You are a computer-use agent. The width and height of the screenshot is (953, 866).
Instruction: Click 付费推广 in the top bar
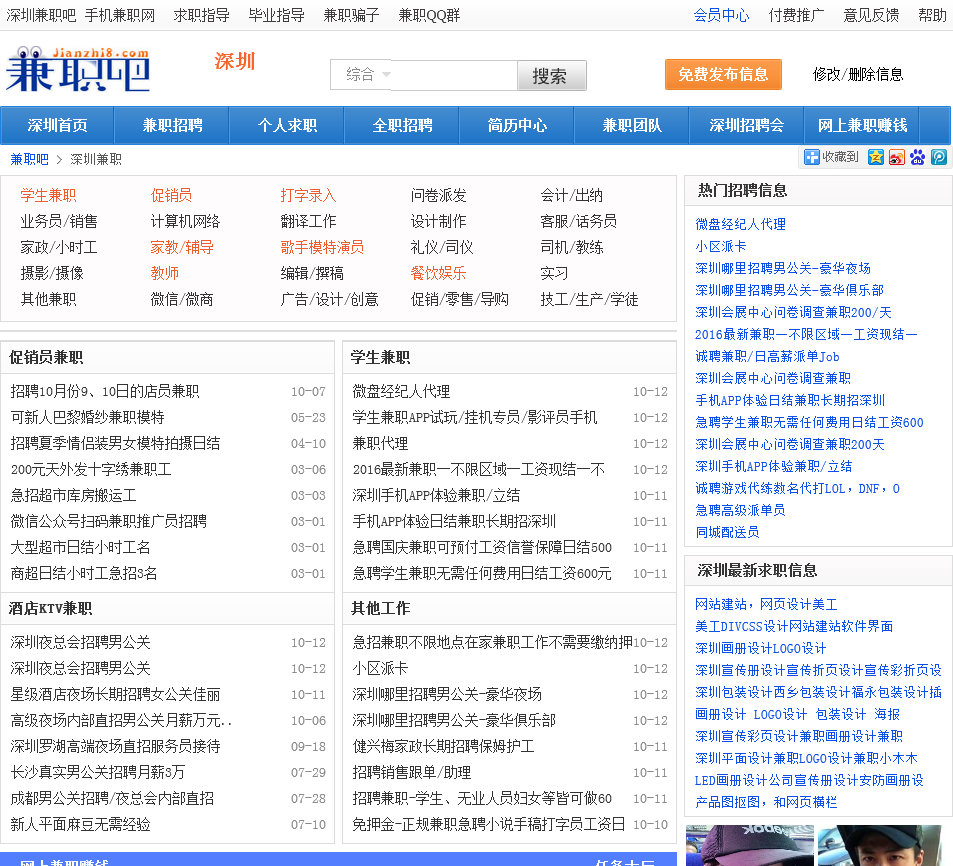(796, 15)
